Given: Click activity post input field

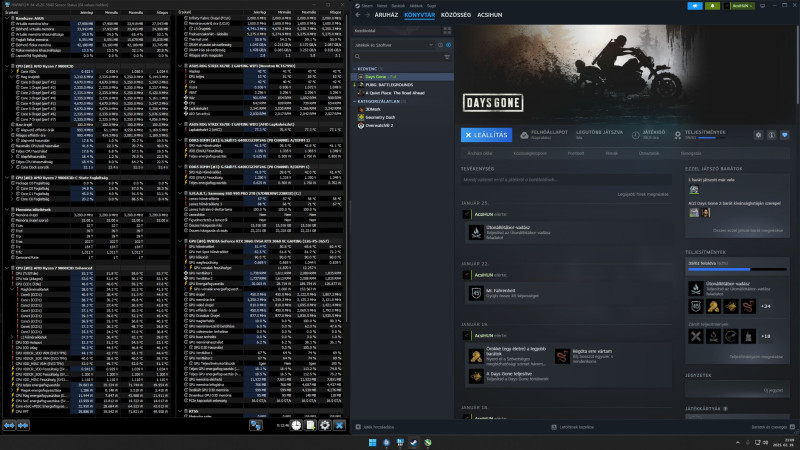Looking at the screenshot, I should (x=566, y=180).
